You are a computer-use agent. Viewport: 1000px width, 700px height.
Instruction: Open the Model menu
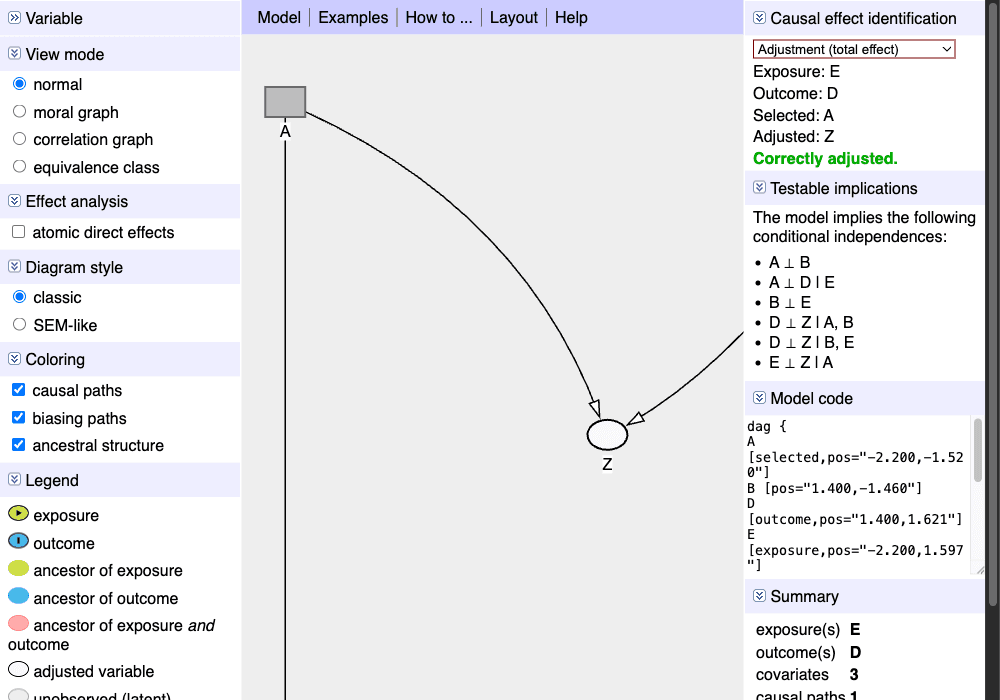[x=279, y=17]
